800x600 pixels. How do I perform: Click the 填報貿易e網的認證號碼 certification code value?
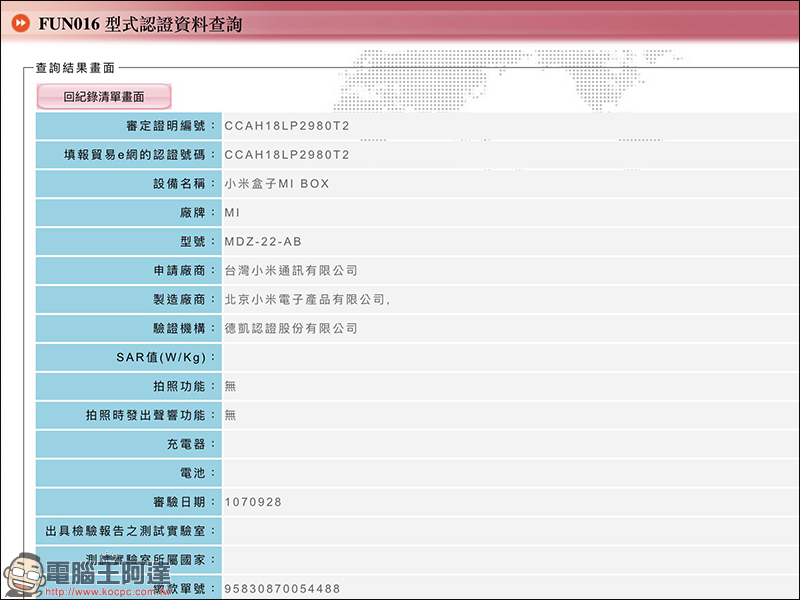287,155
